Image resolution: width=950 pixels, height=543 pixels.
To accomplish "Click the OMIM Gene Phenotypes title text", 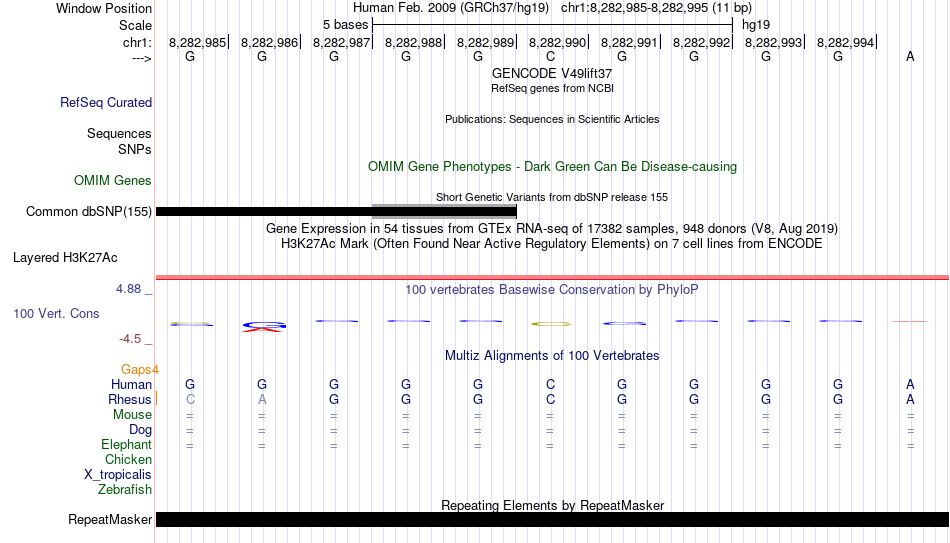I will click(552, 167).
